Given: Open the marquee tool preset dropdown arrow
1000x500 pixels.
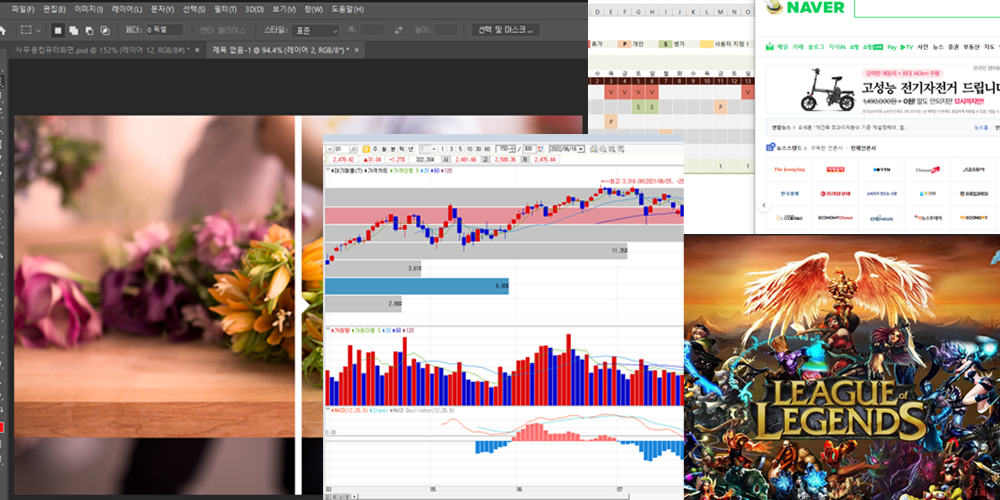Looking at the screenshot, I should tap(38, 30).
